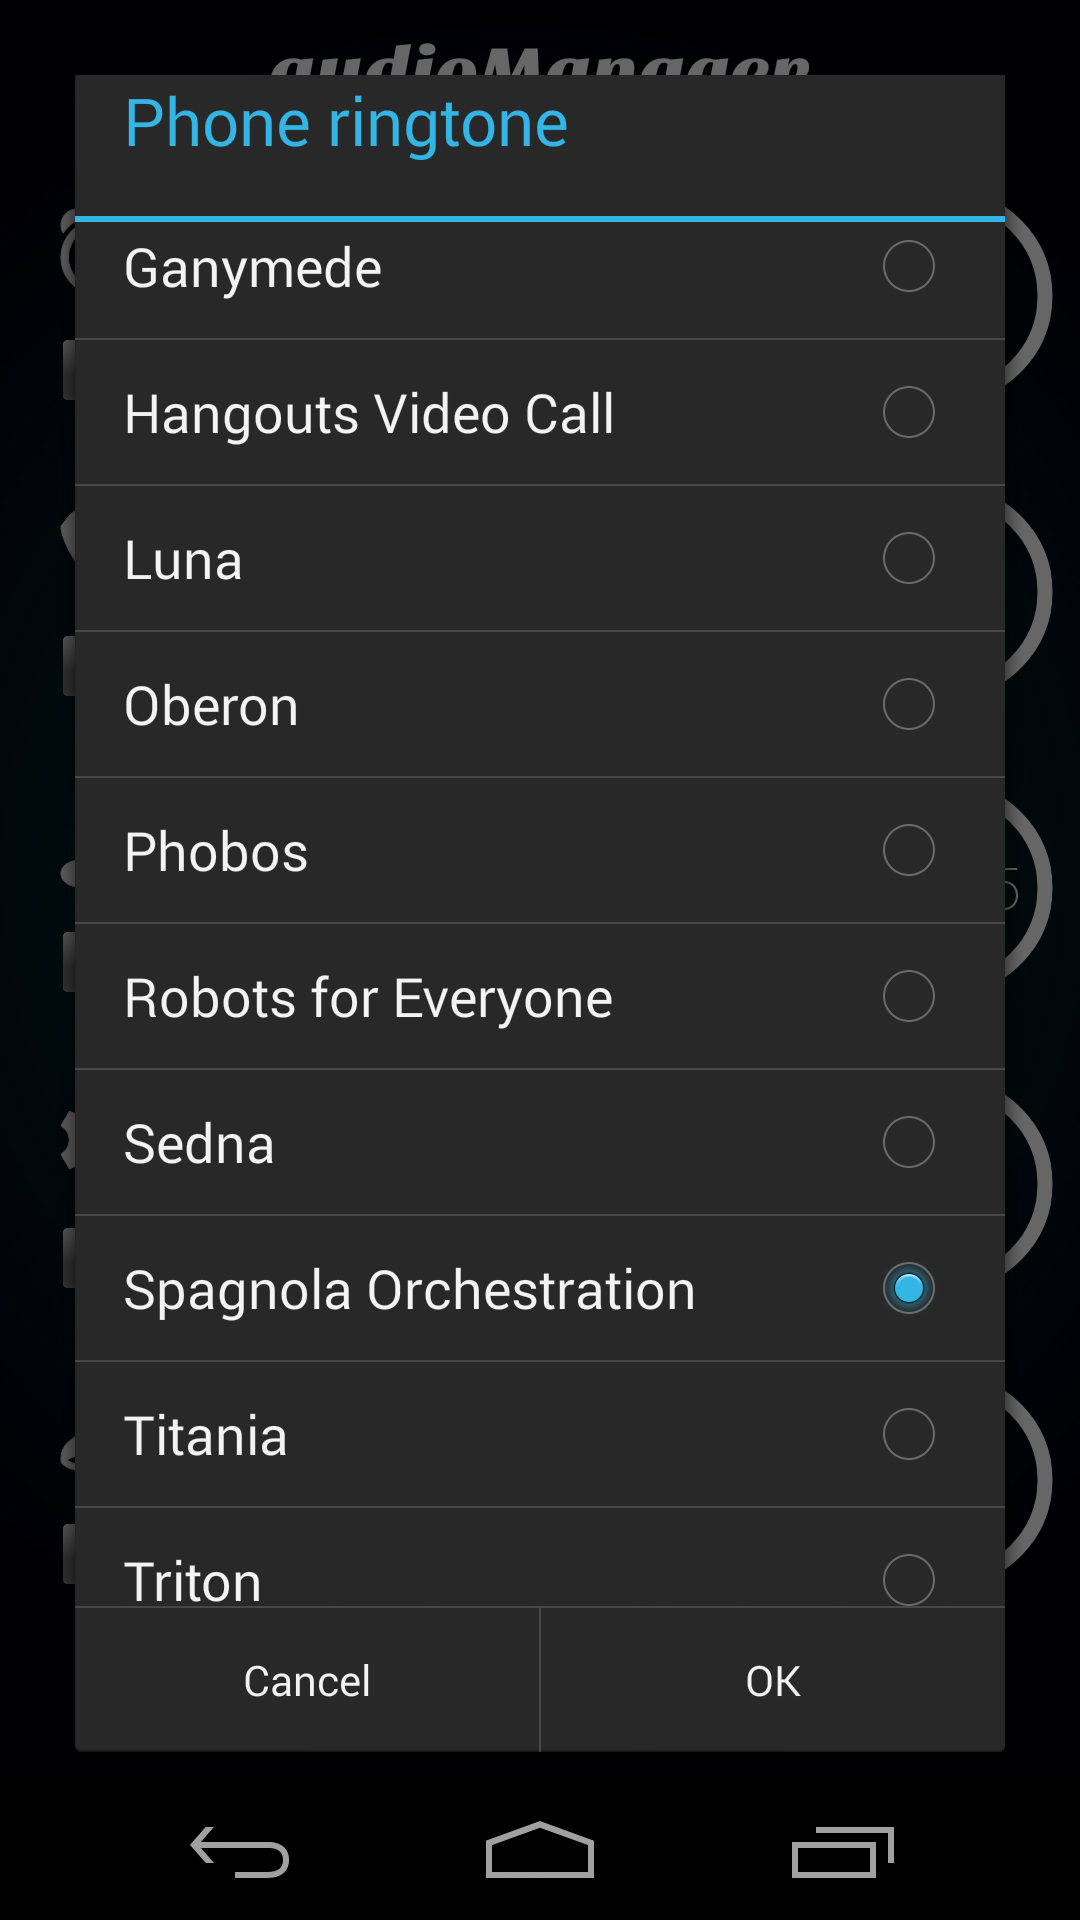1080x1920 pixels.
Task: Cancel the ringtone selection dialog
Action: [307, 1681]
